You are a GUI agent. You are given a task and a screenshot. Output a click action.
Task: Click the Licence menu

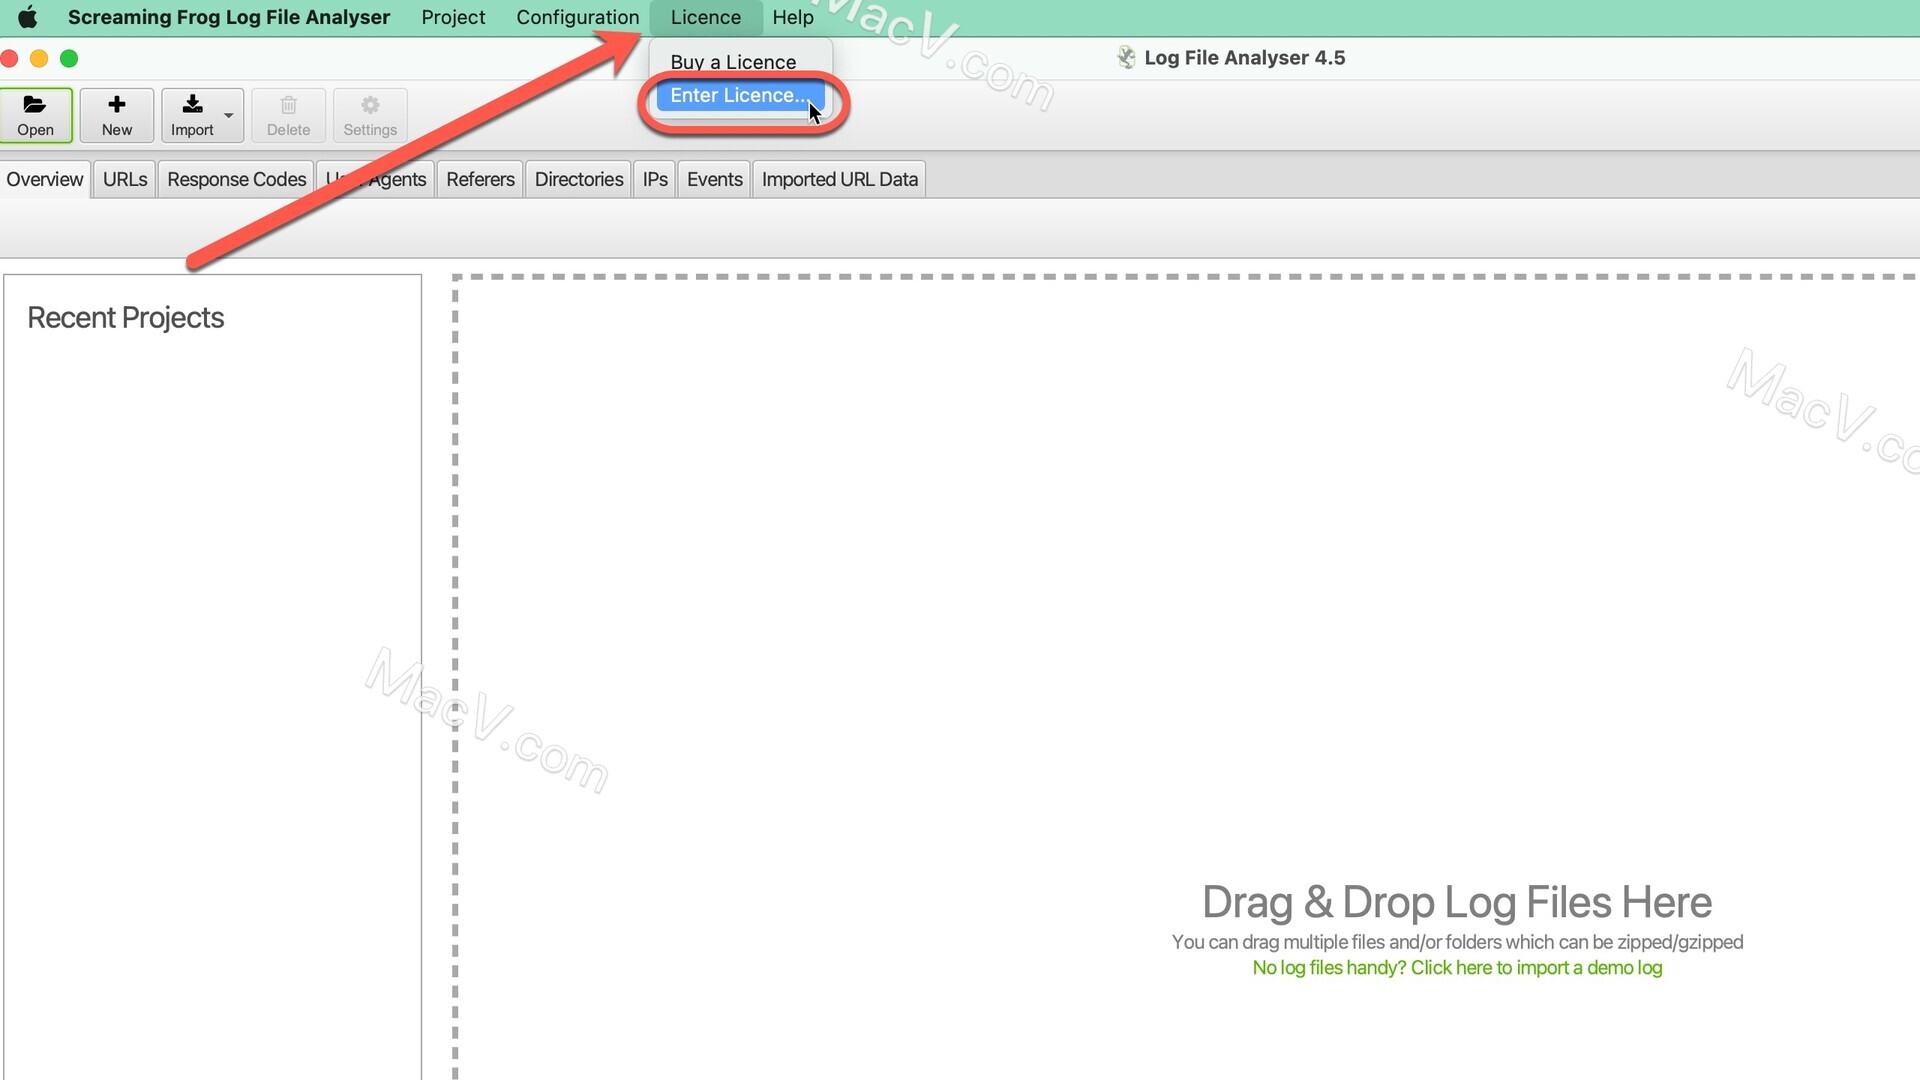[x=706, y=17]
